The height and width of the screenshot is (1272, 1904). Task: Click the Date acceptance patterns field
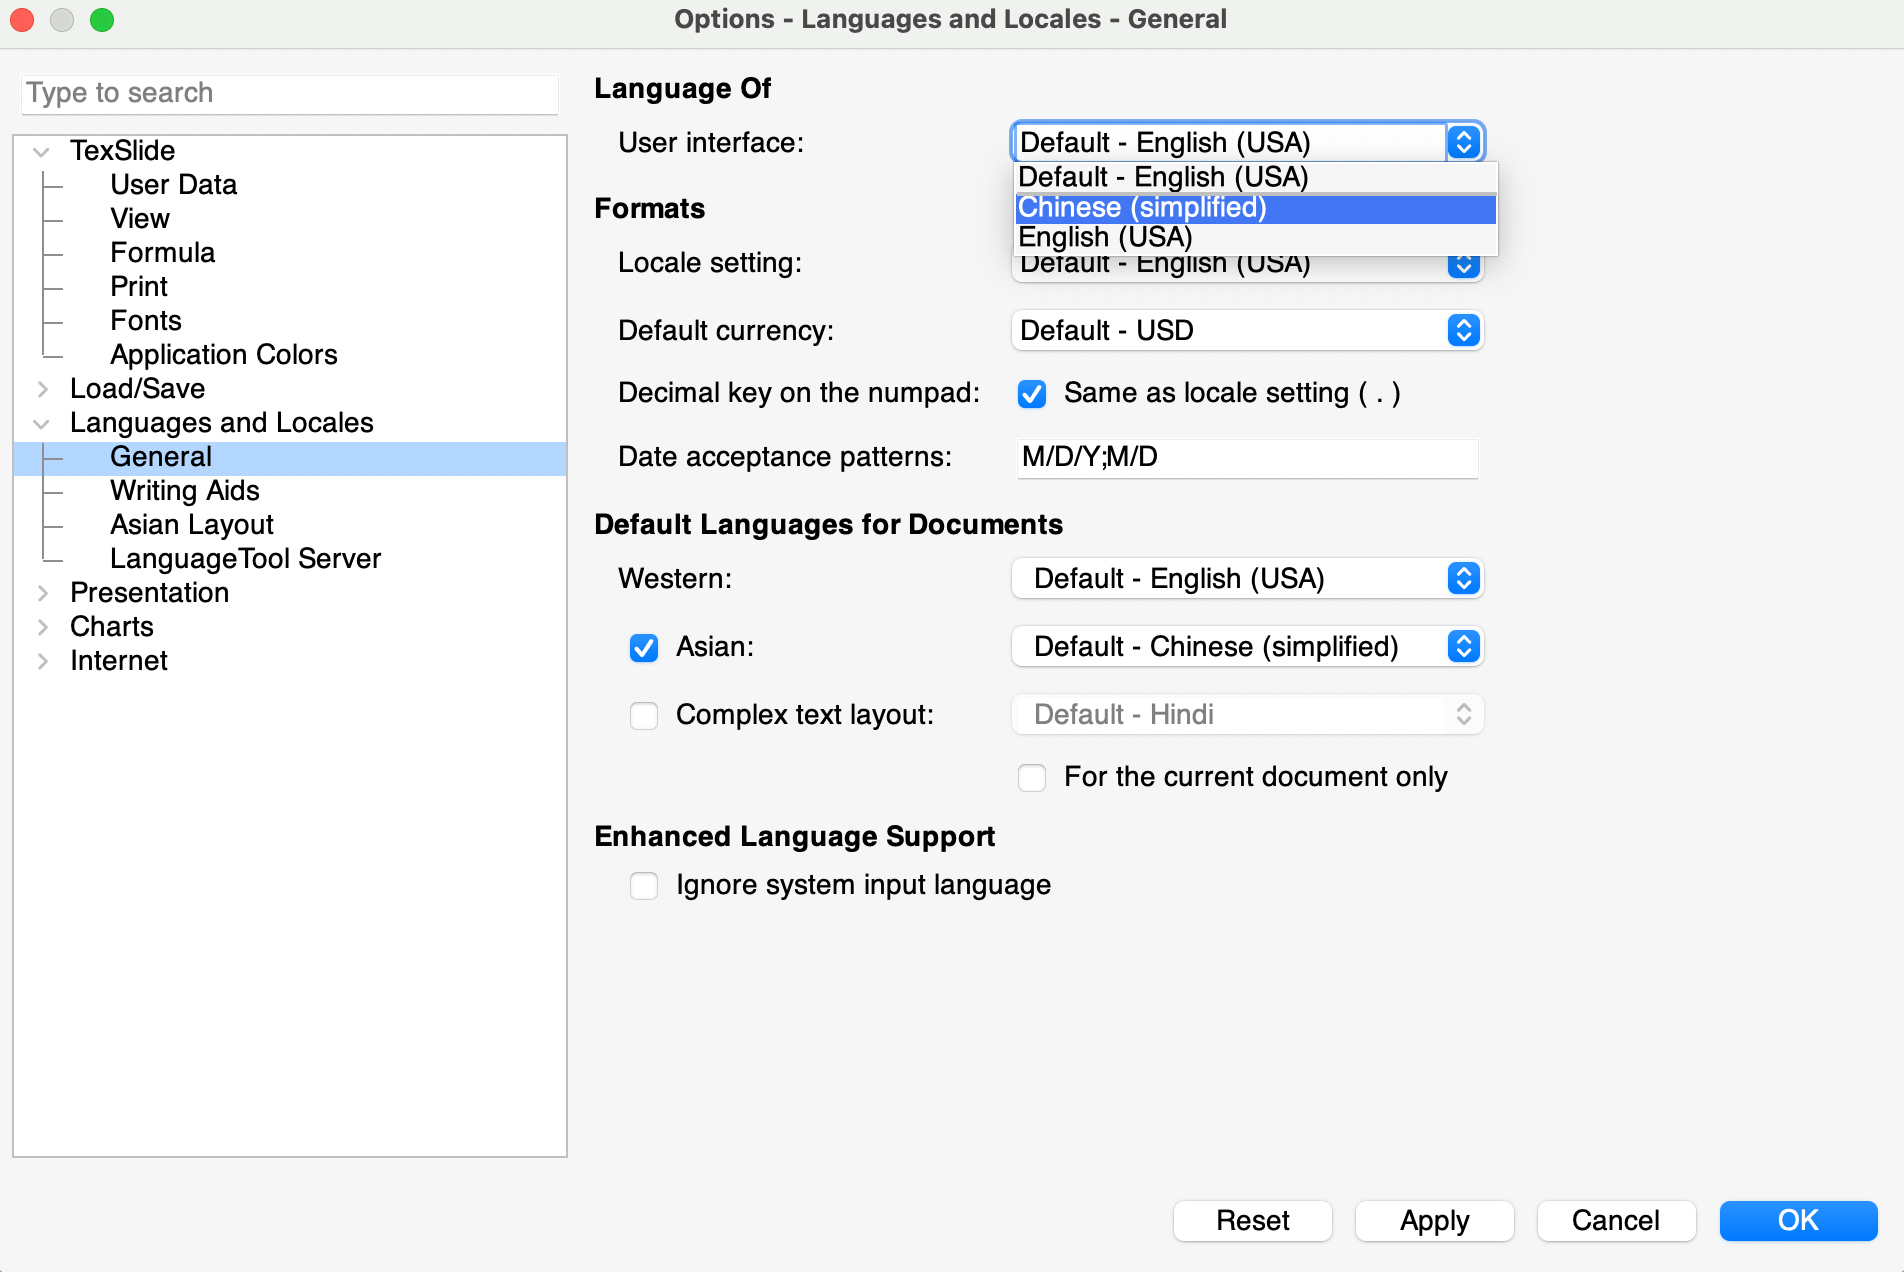tap(1246, 458)
